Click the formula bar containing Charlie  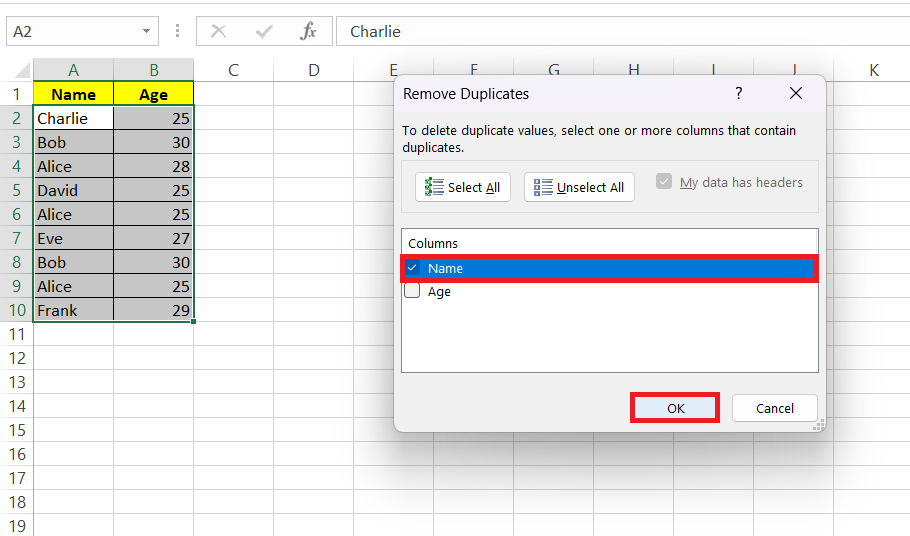tap(623, 31)
